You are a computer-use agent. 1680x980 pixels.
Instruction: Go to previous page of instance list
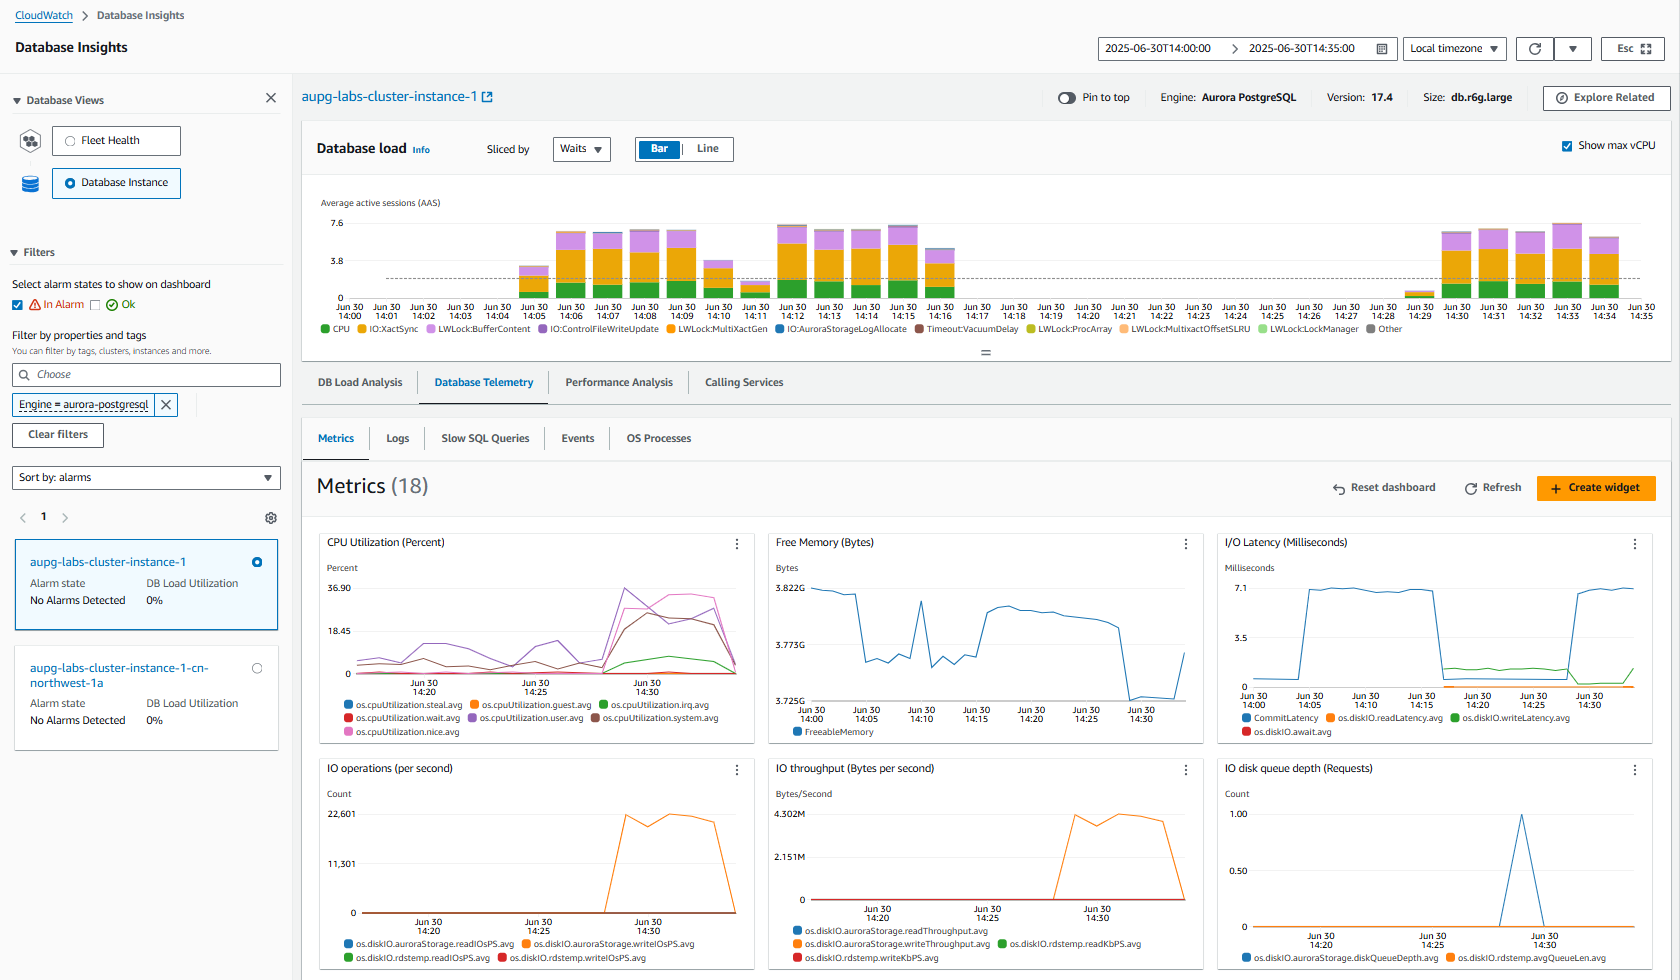click(x=23, y=518)
